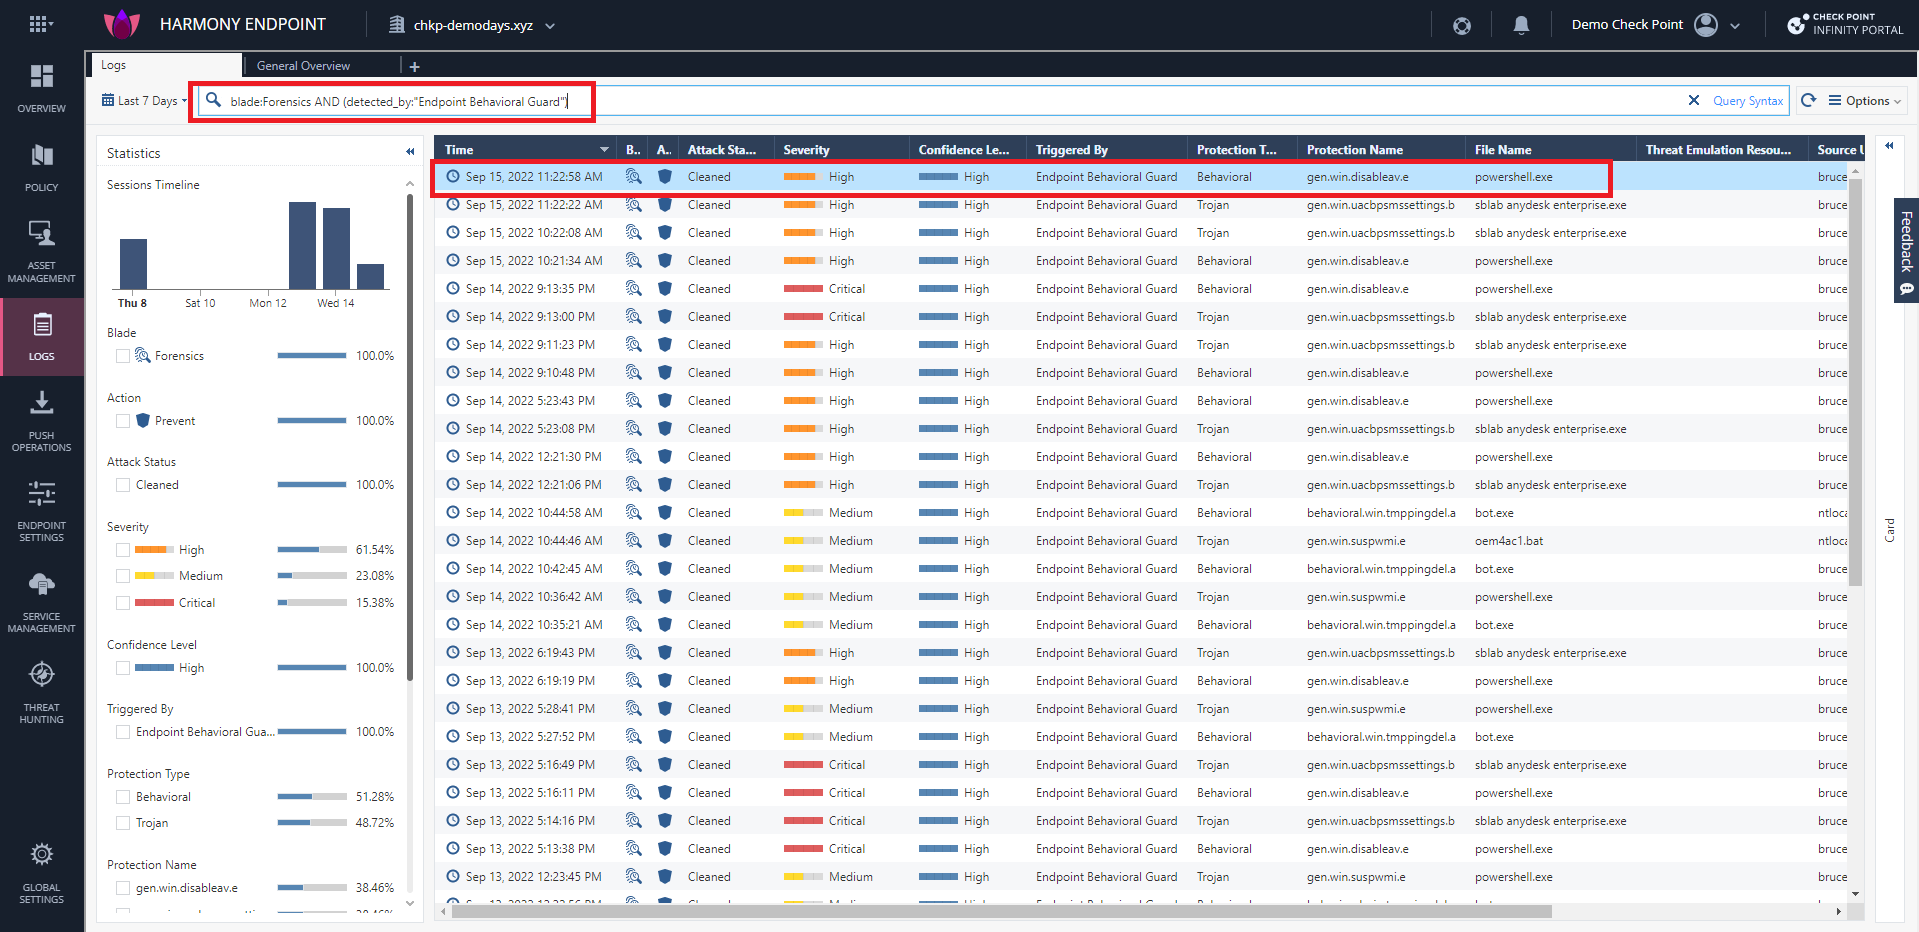Click the user avatar icon

(x=1706, y=25)
